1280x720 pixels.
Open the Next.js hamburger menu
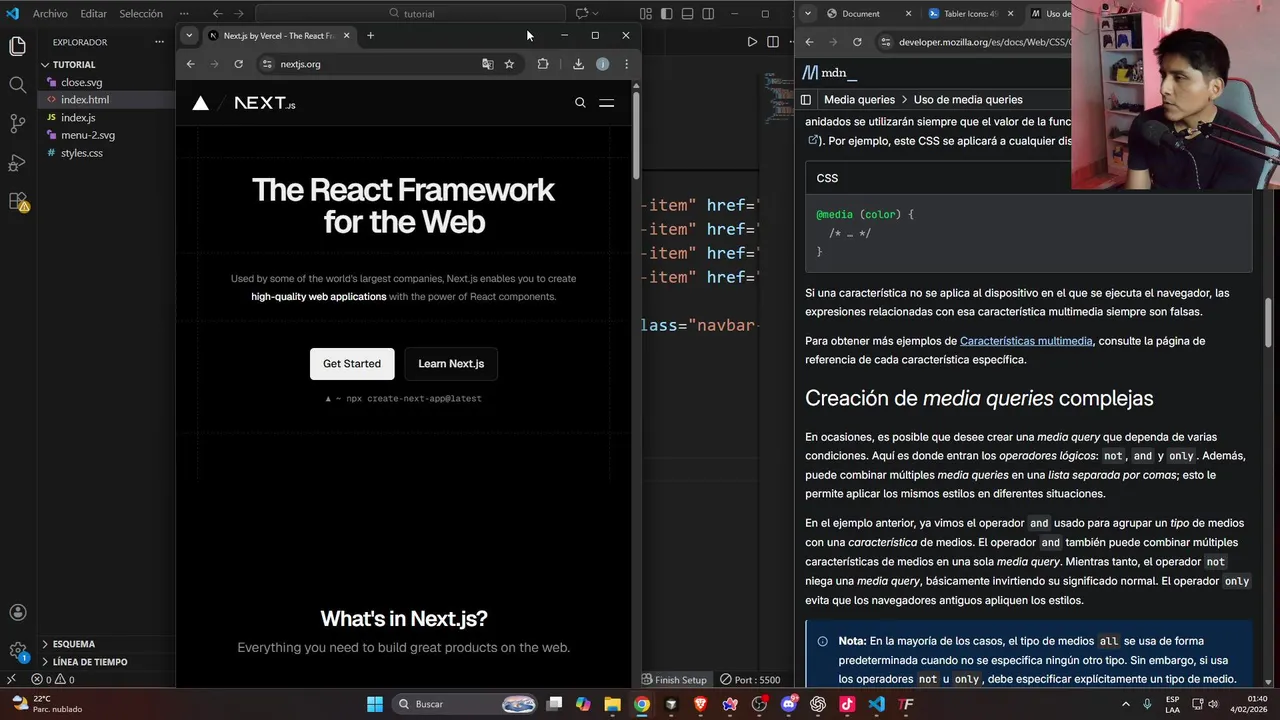(x=606, y=102)
